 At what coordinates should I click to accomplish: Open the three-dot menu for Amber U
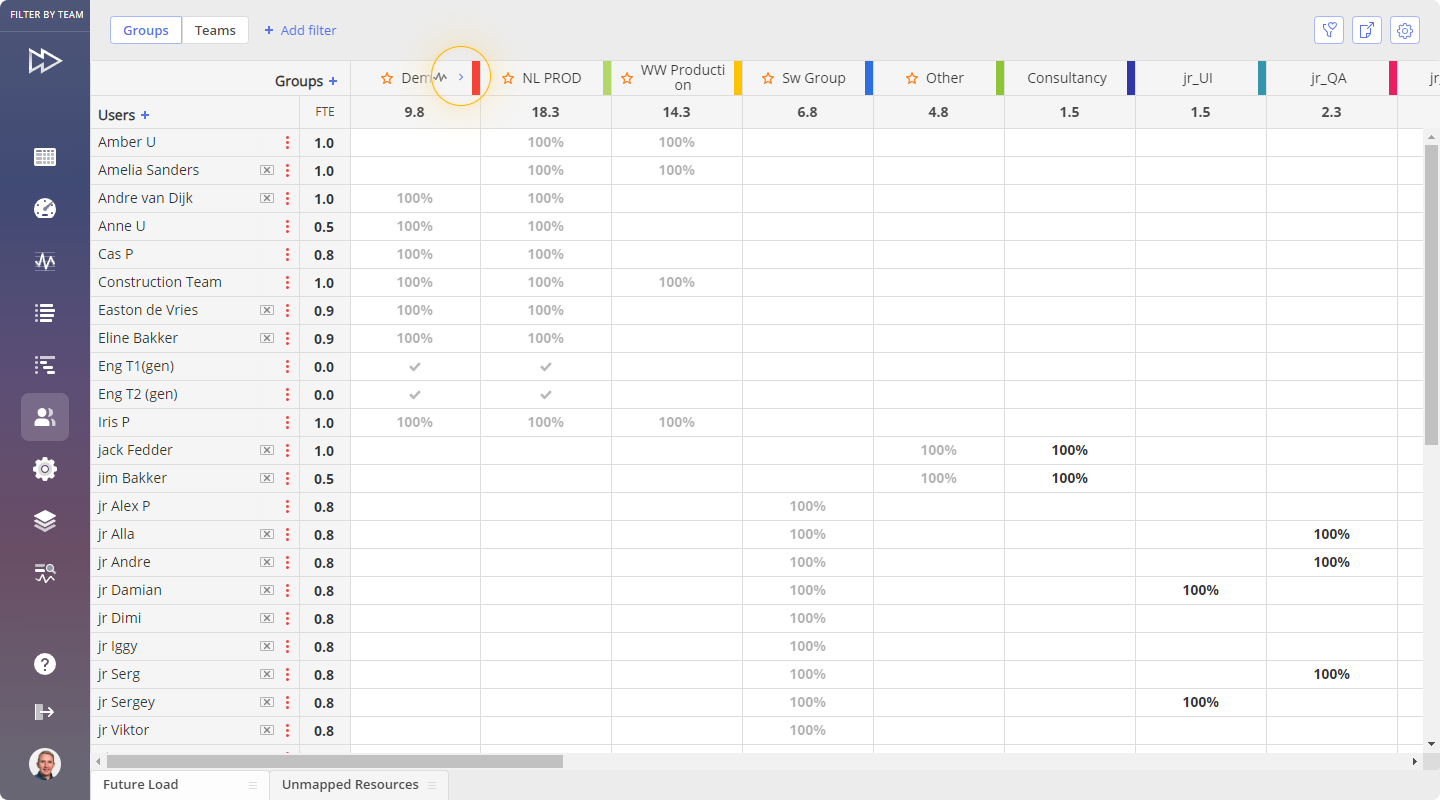click(288, 142)
